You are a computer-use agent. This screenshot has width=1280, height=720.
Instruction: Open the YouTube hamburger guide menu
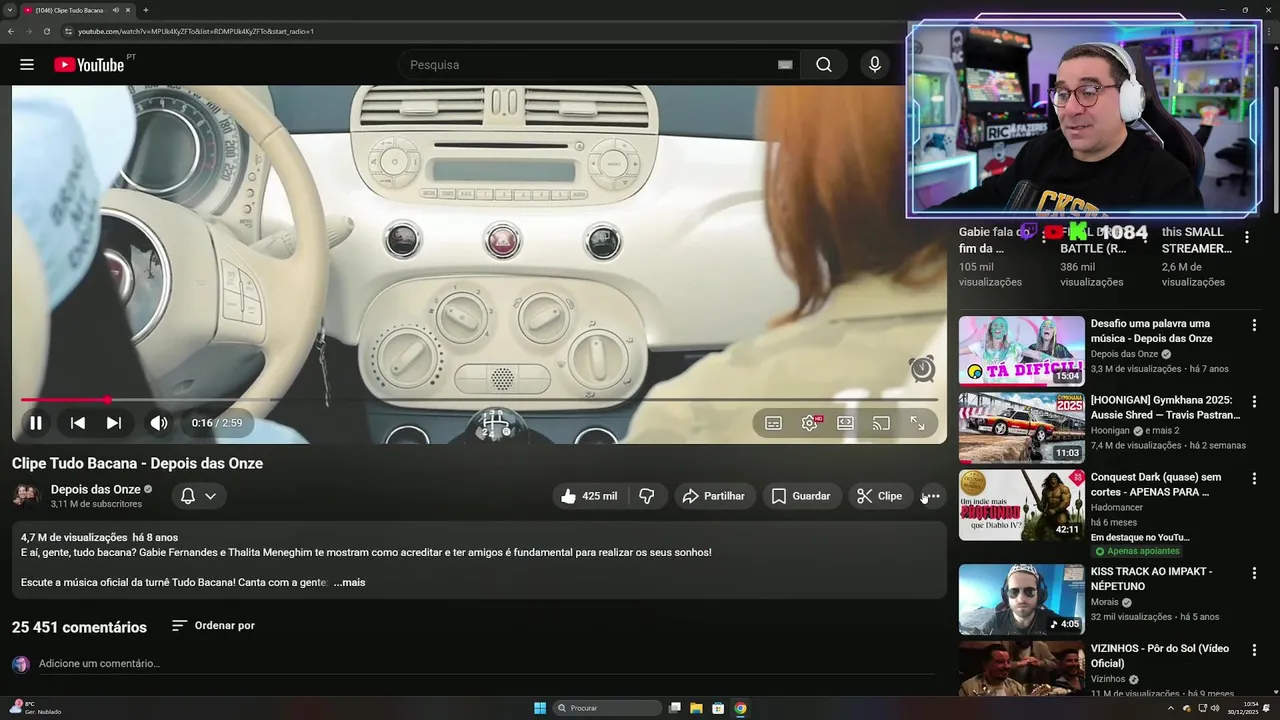coord(27,65)
